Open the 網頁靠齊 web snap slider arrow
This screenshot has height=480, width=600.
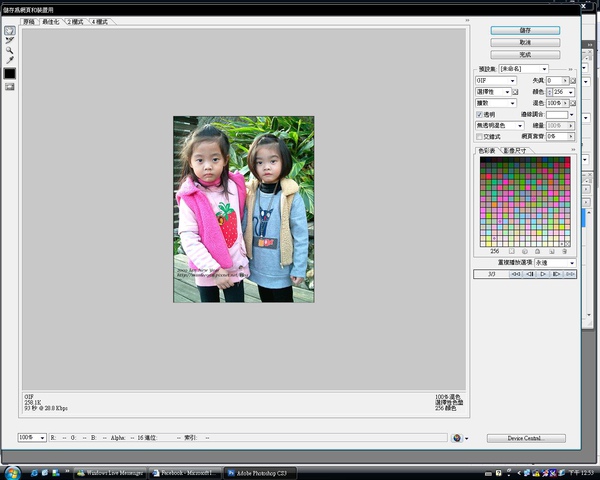[x=571, y=137]
